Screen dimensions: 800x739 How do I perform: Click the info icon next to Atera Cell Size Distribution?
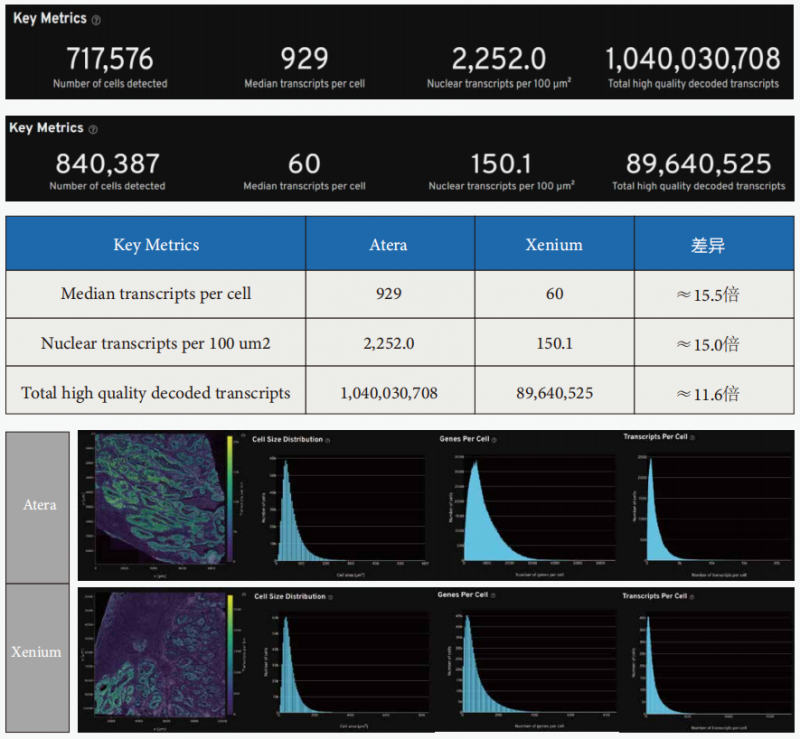click(328, 440)
